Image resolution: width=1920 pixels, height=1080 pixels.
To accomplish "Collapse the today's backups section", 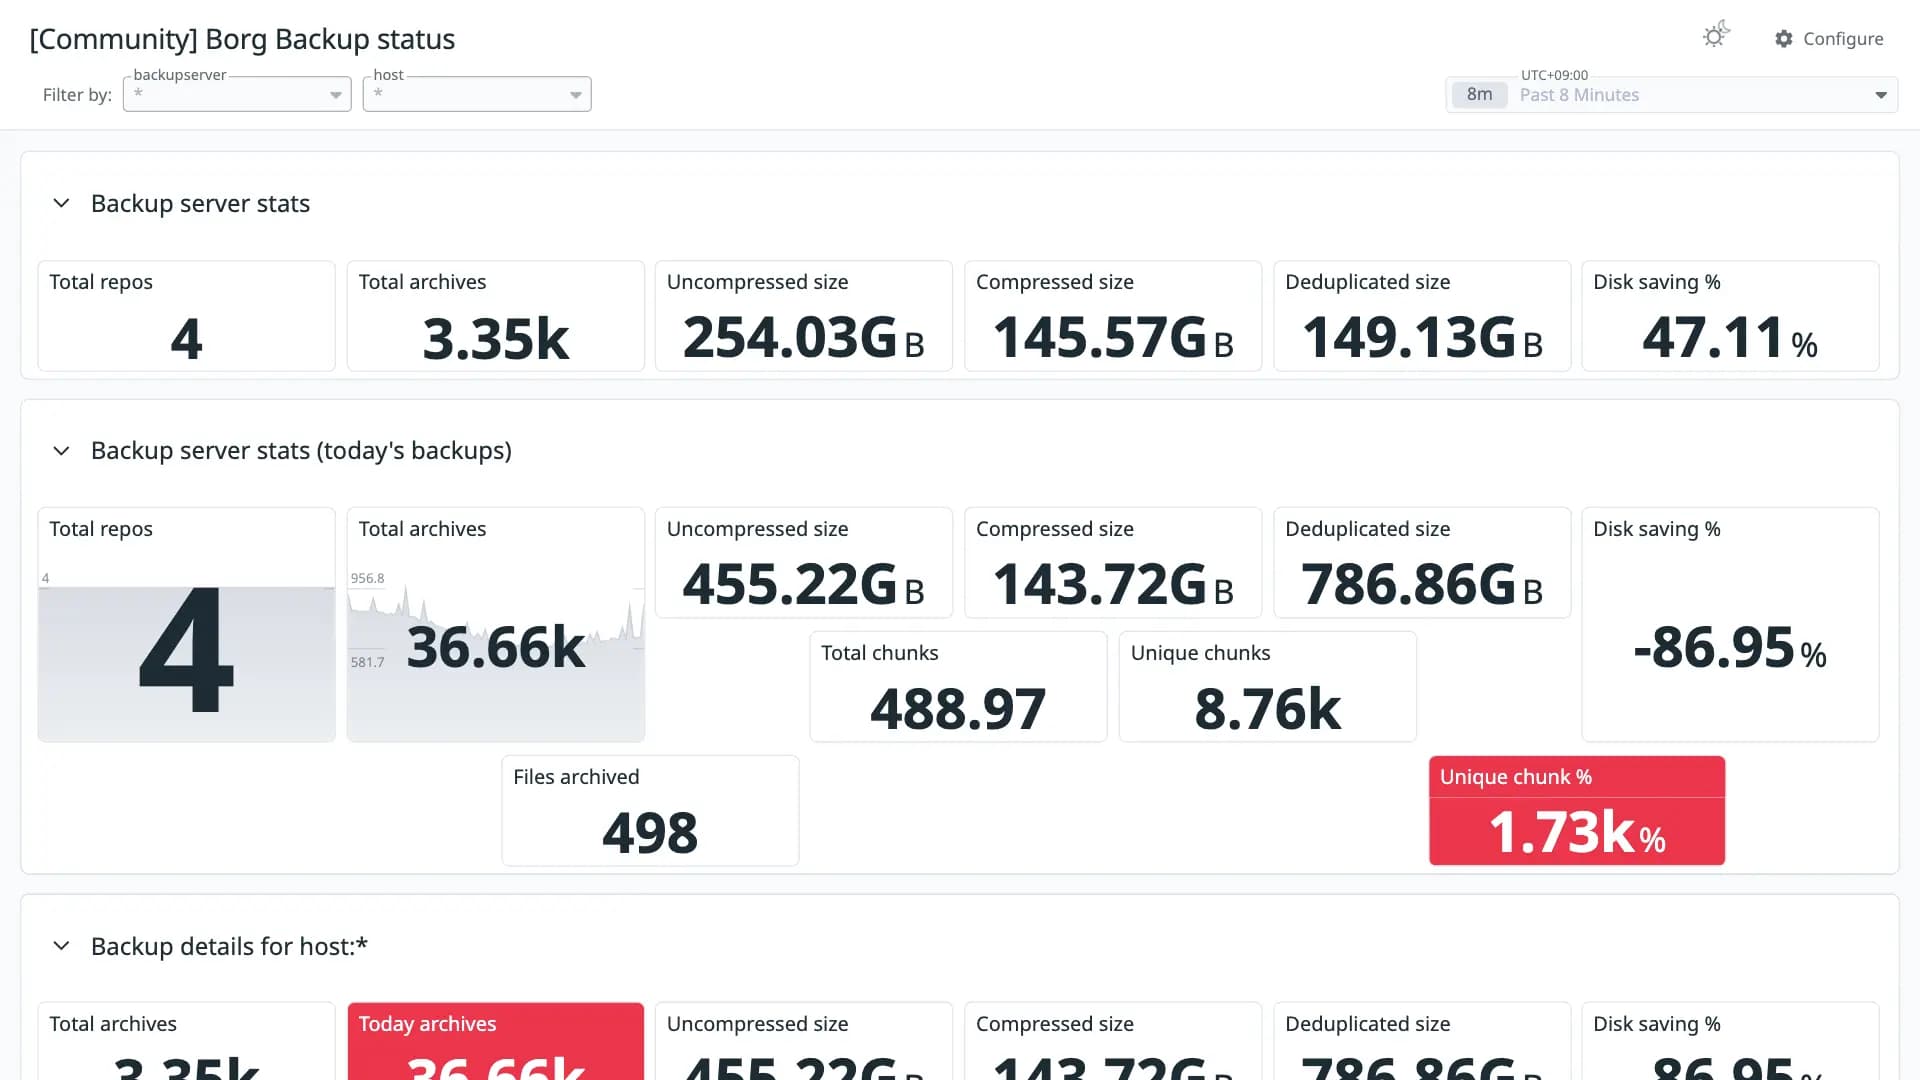I will (61, 451).
